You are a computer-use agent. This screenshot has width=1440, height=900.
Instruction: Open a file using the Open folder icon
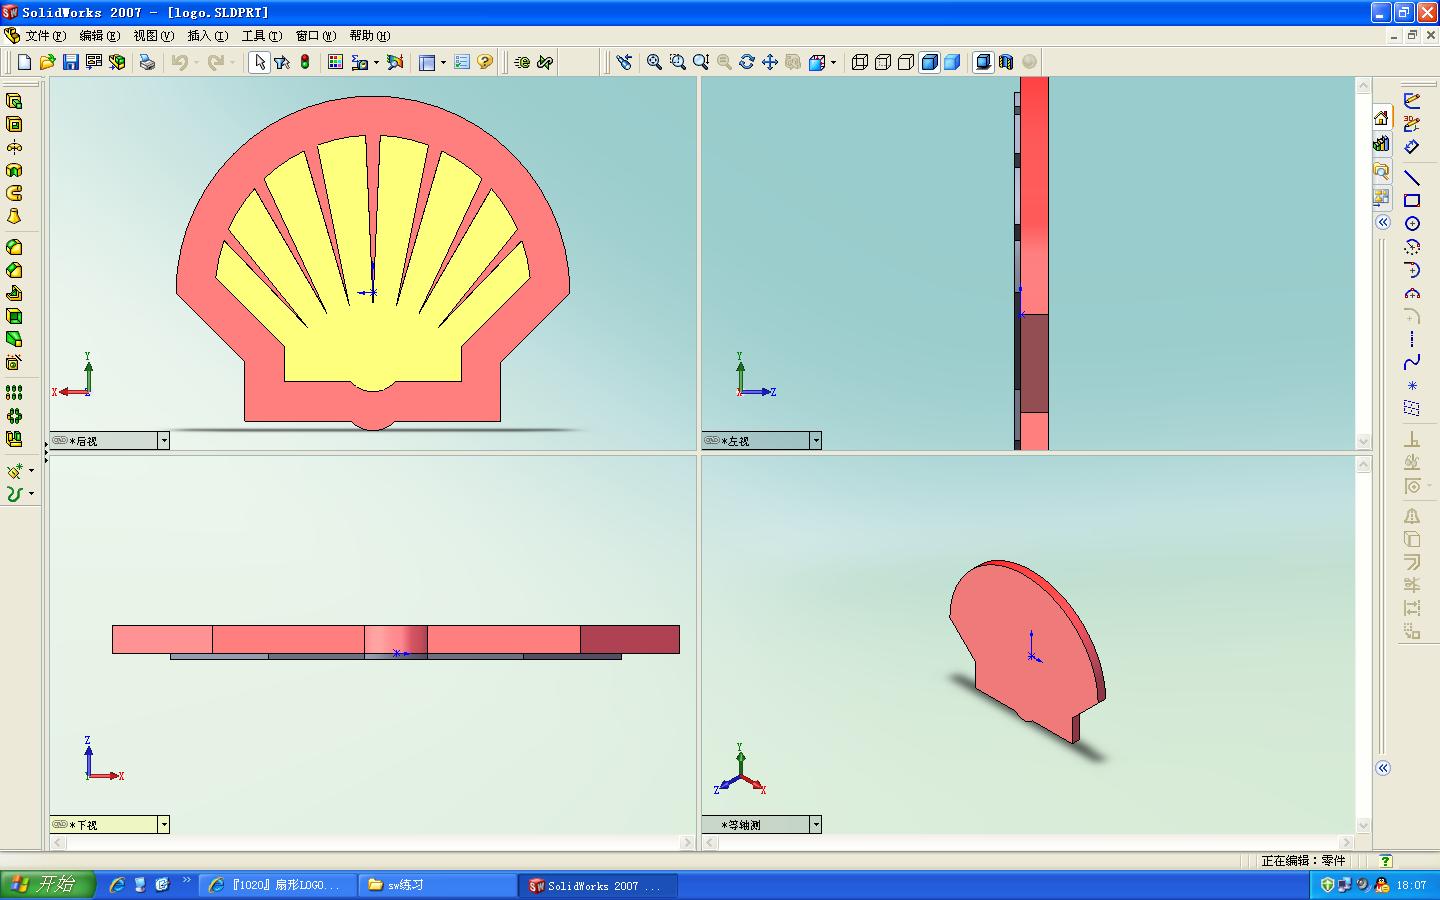[47, 62]
